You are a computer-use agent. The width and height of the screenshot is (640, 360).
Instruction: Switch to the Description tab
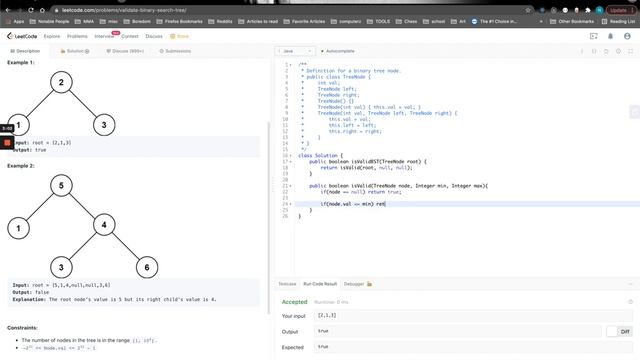(25, 51)
